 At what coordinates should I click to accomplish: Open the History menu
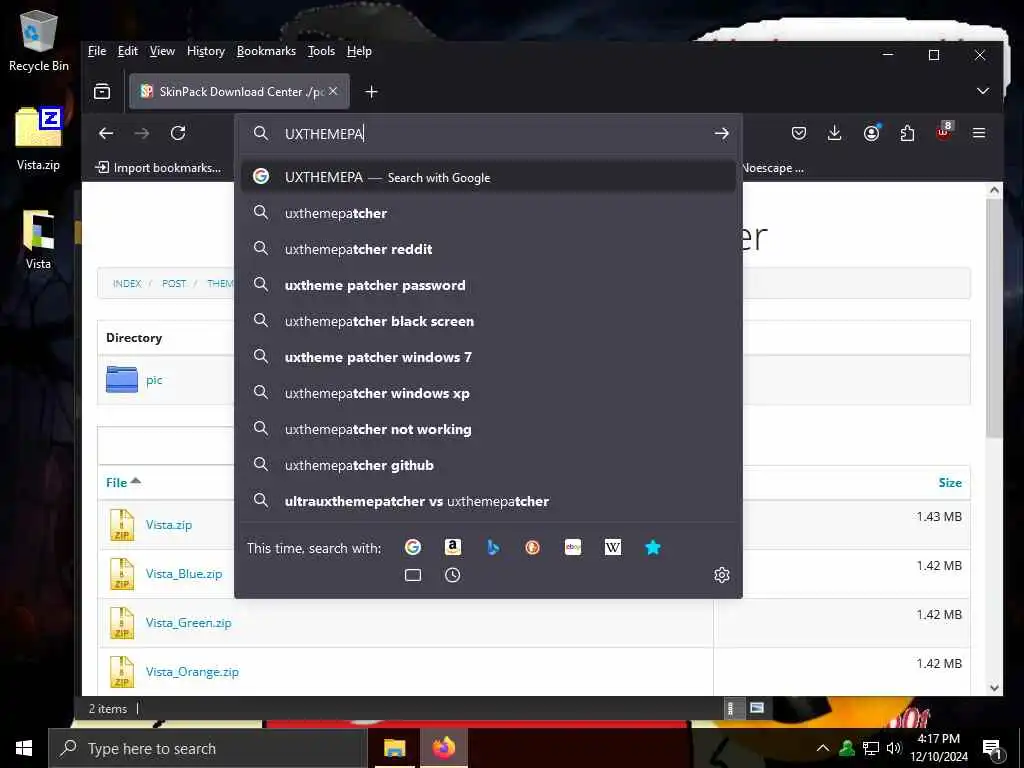[x=206, y=51]
